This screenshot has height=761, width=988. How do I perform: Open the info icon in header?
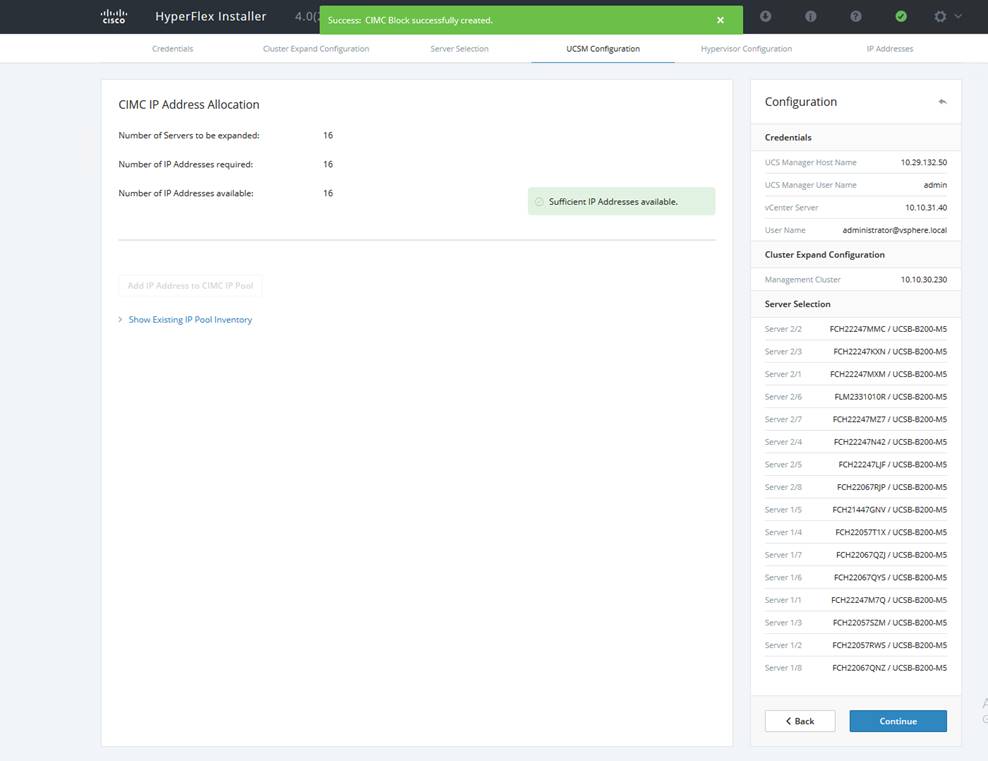click(811, 16)
